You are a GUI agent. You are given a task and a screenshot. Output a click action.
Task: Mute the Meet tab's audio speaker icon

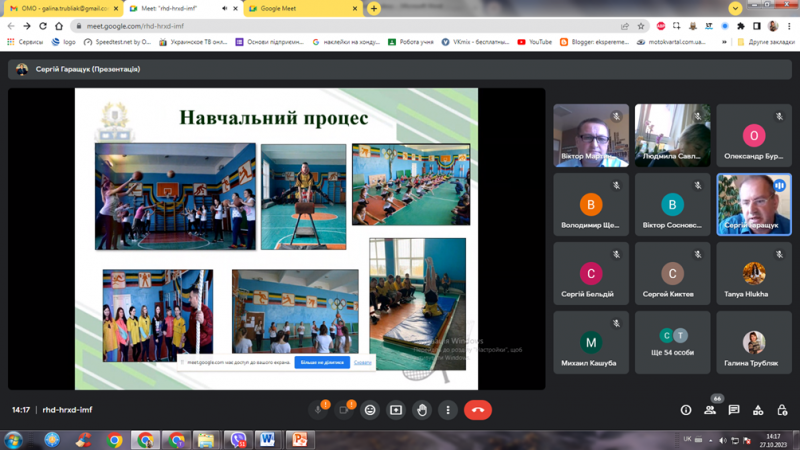[224, 8]
